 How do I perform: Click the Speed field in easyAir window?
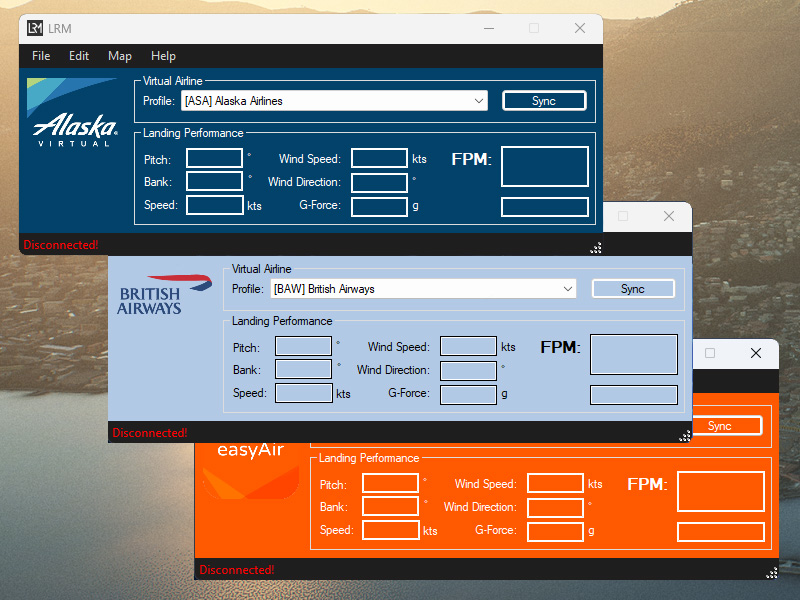coord(391,530)
